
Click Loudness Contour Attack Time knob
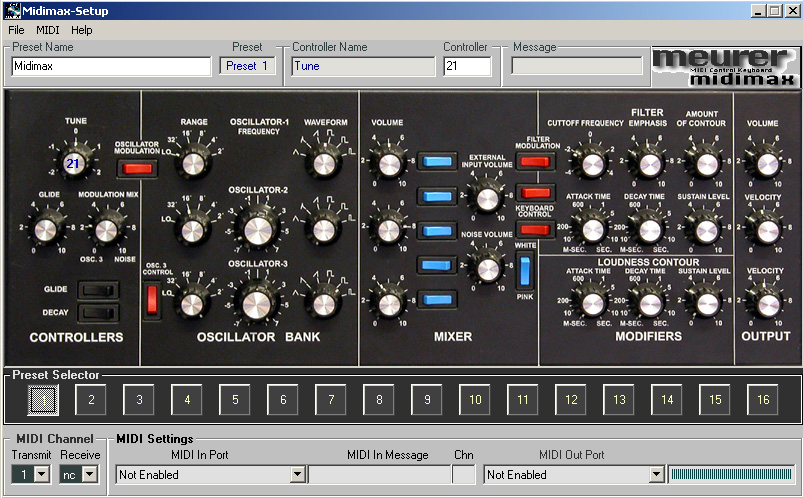click(593, 304)
